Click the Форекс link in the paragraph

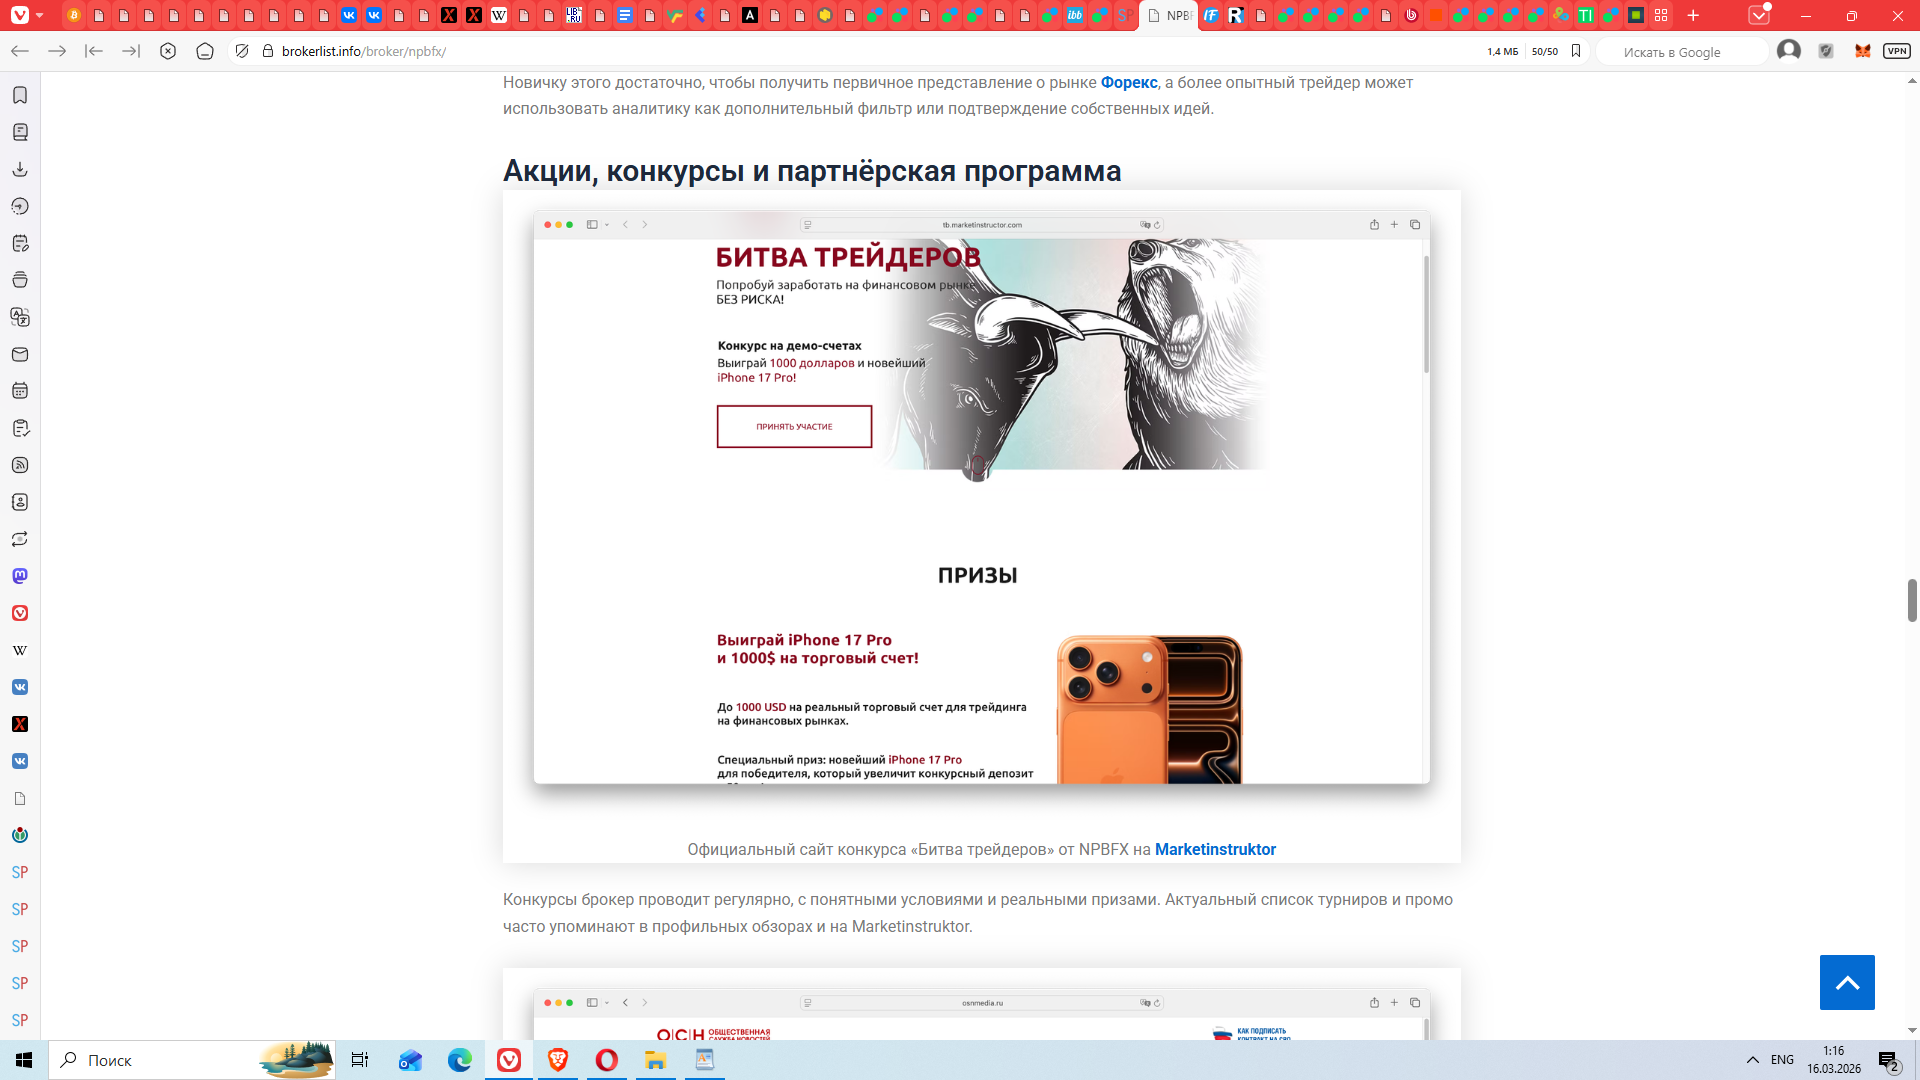pyautogui.click(x=1129, y=83)
